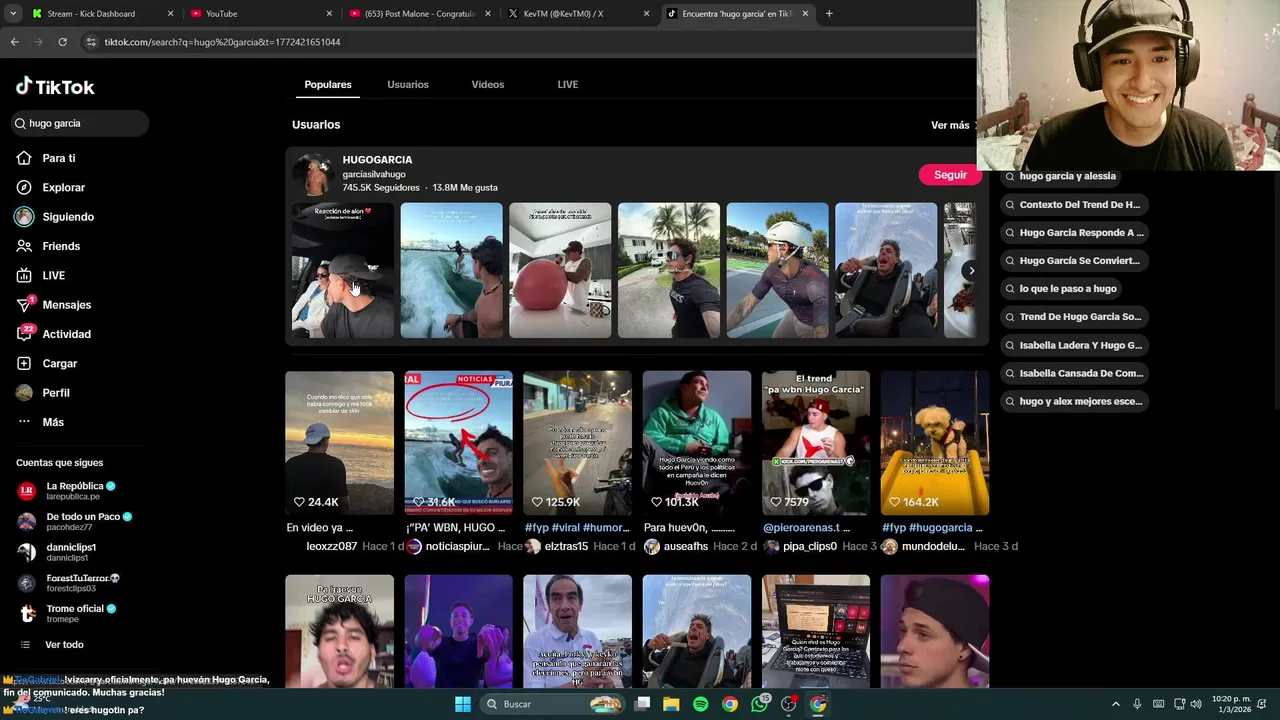Open WhatsApp from the taskbar

(759, 704)
